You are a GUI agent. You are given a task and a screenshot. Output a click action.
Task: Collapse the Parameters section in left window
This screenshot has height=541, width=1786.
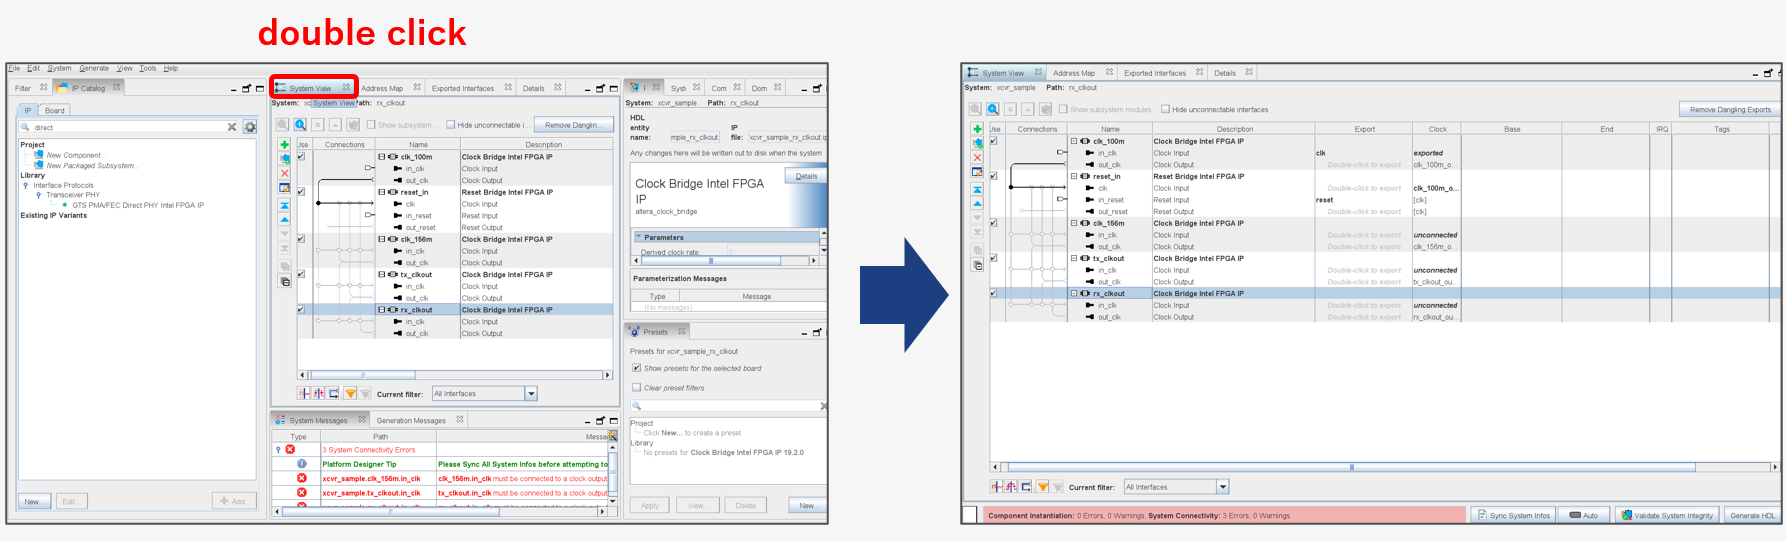click(639, 237)
